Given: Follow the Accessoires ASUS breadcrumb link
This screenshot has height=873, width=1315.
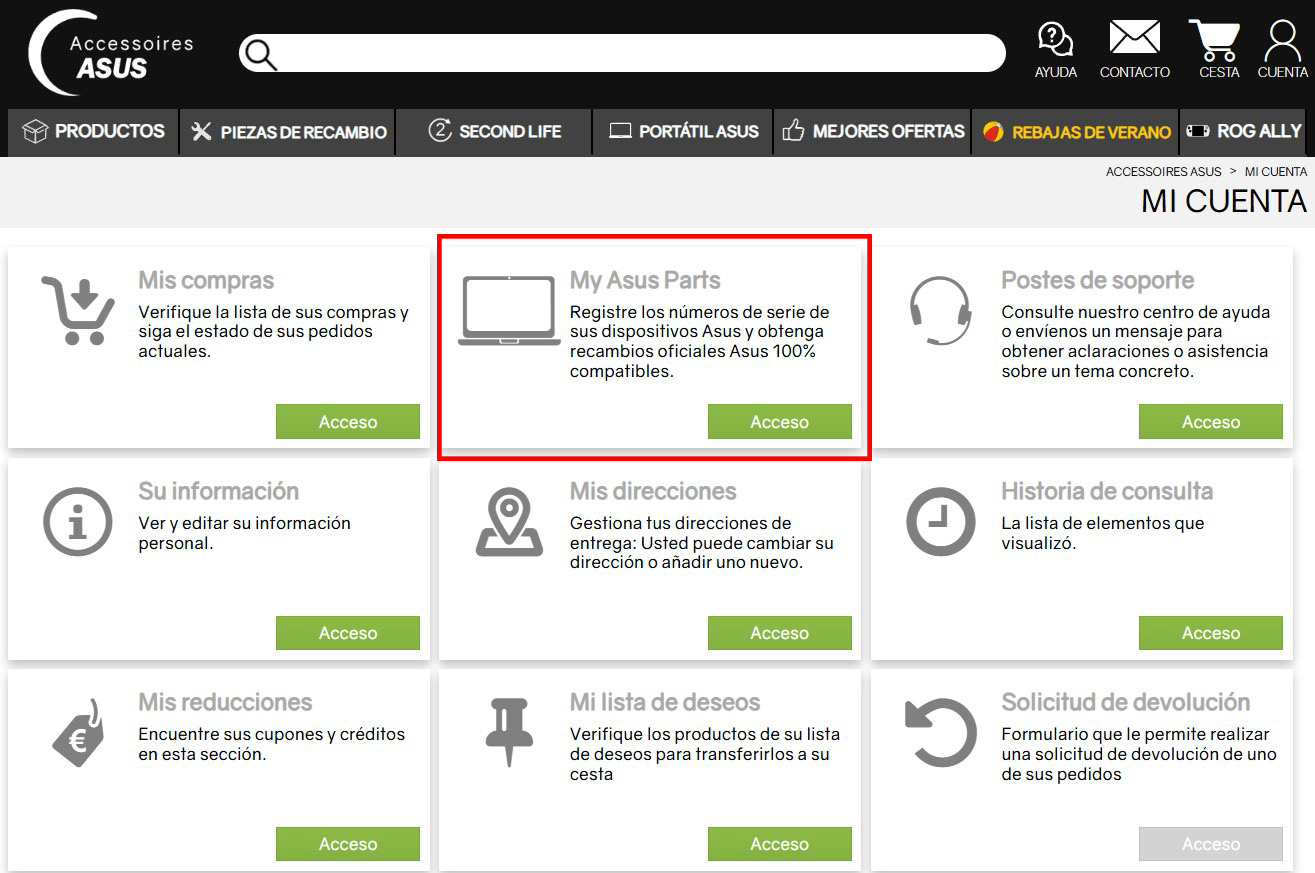Looking at the screenshot, I should point(1163,172).
